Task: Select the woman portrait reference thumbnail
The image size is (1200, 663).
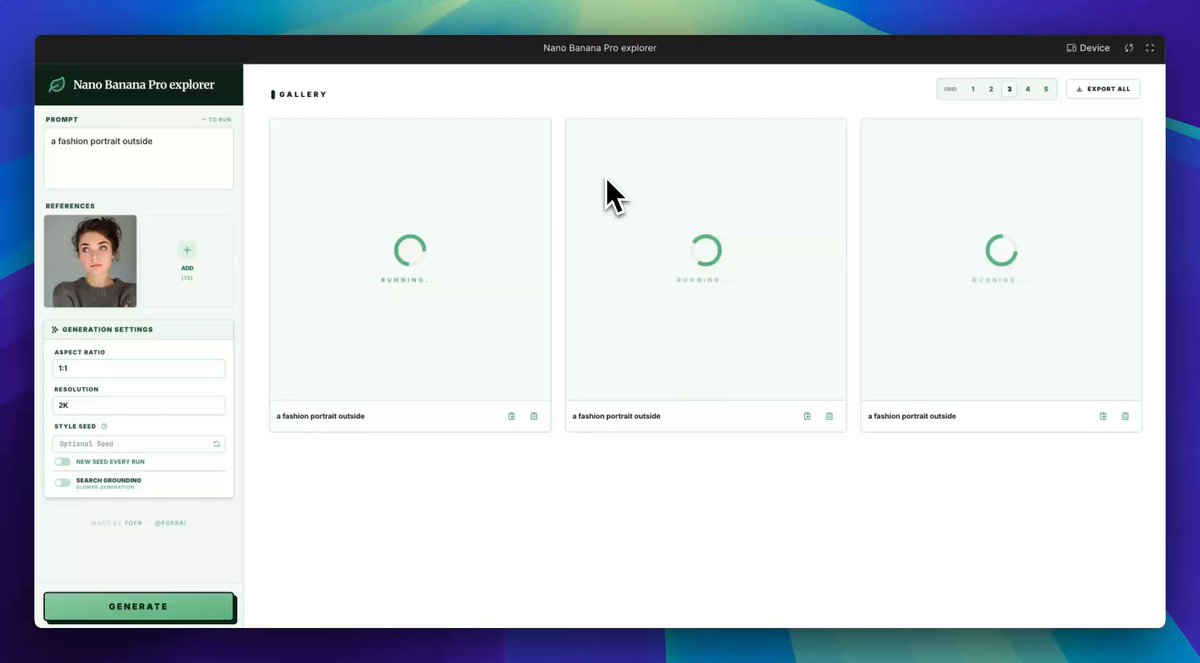Action: pos(90,260)
